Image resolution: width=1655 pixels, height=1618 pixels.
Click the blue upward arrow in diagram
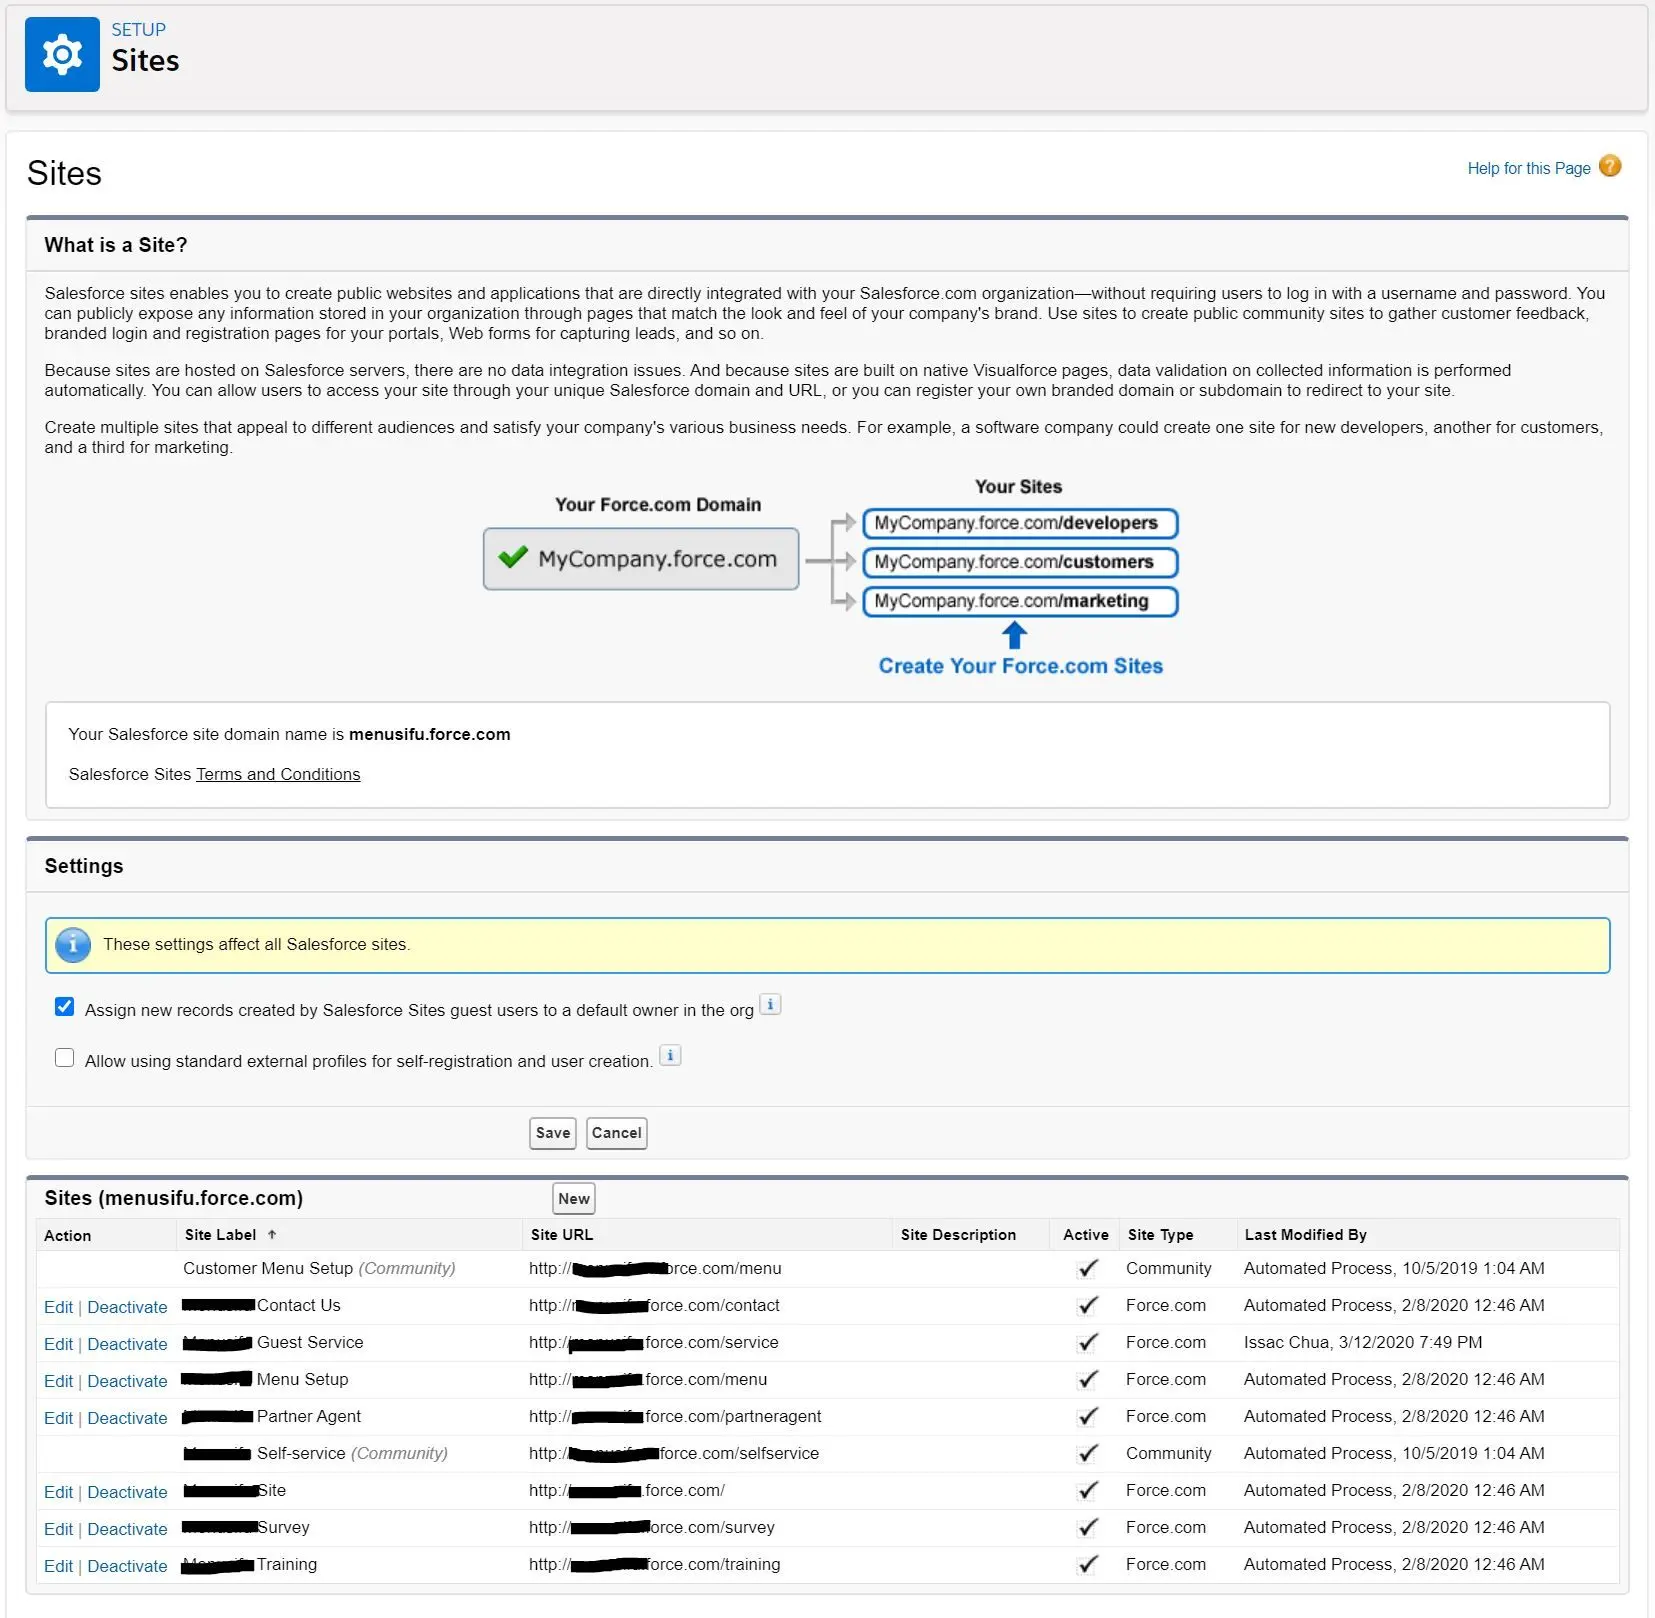[1014, 634]
